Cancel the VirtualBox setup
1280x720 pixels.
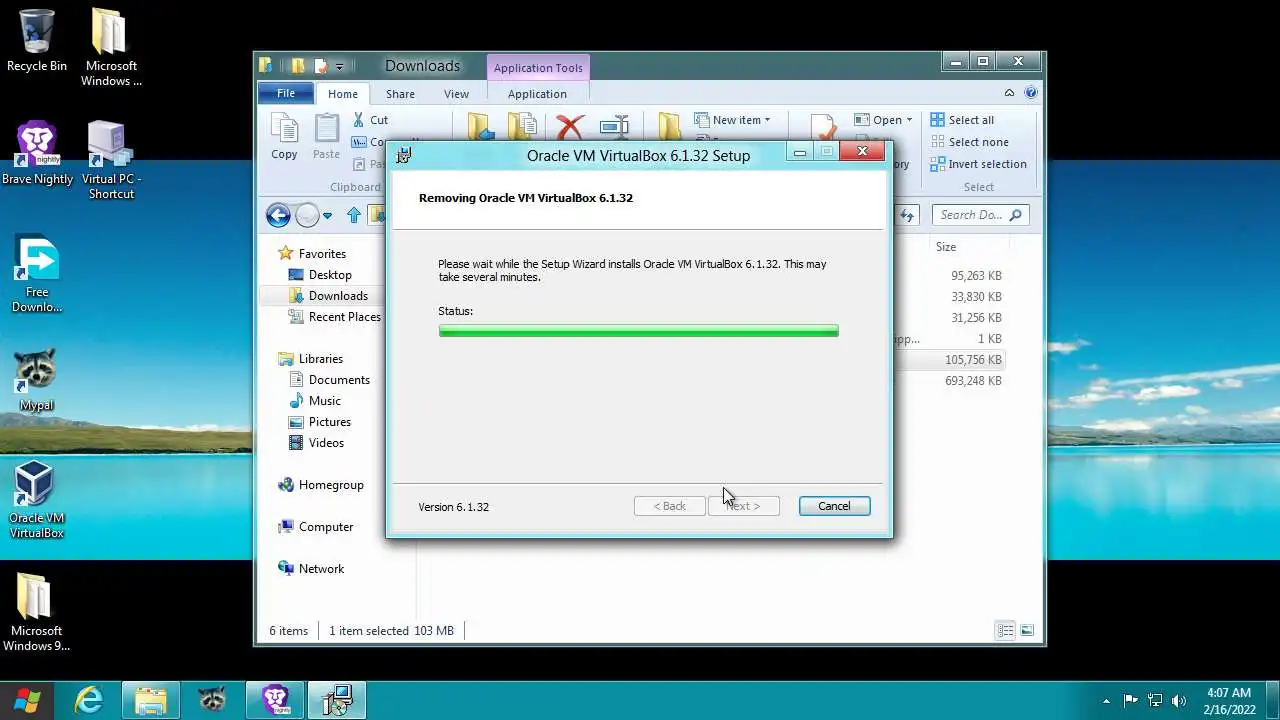point(834,506)
